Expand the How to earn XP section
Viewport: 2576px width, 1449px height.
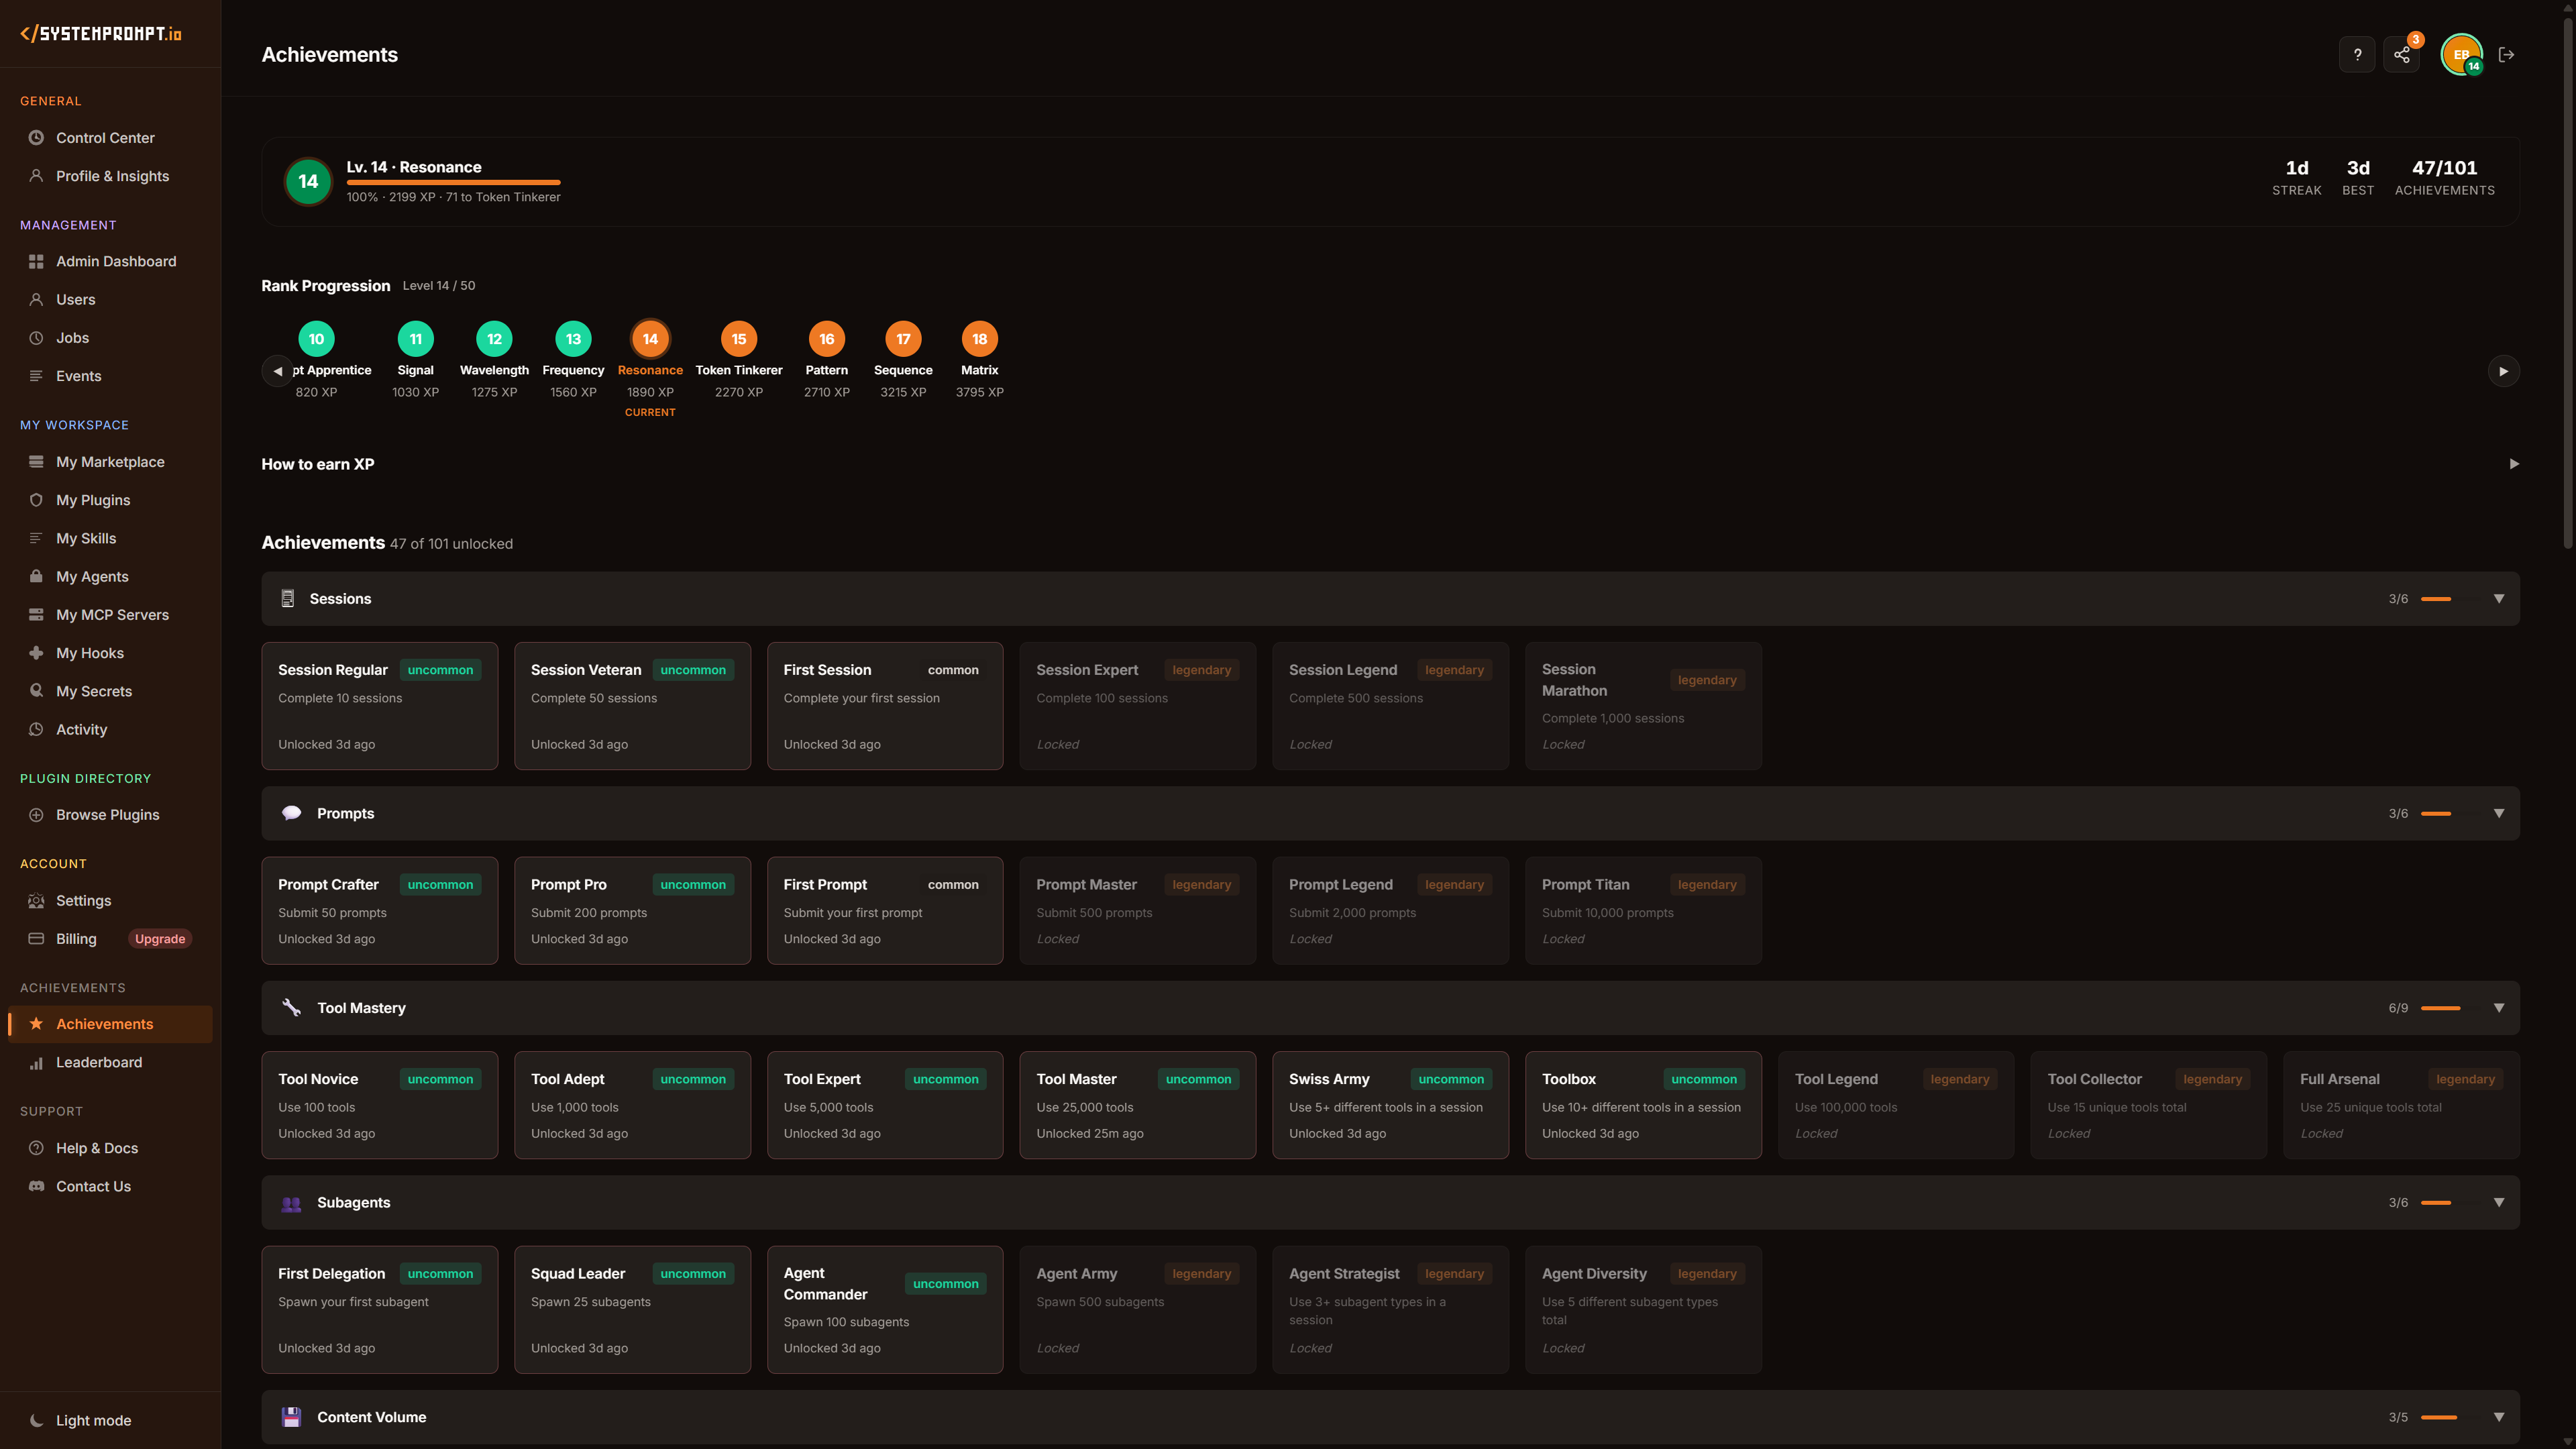2513,463
